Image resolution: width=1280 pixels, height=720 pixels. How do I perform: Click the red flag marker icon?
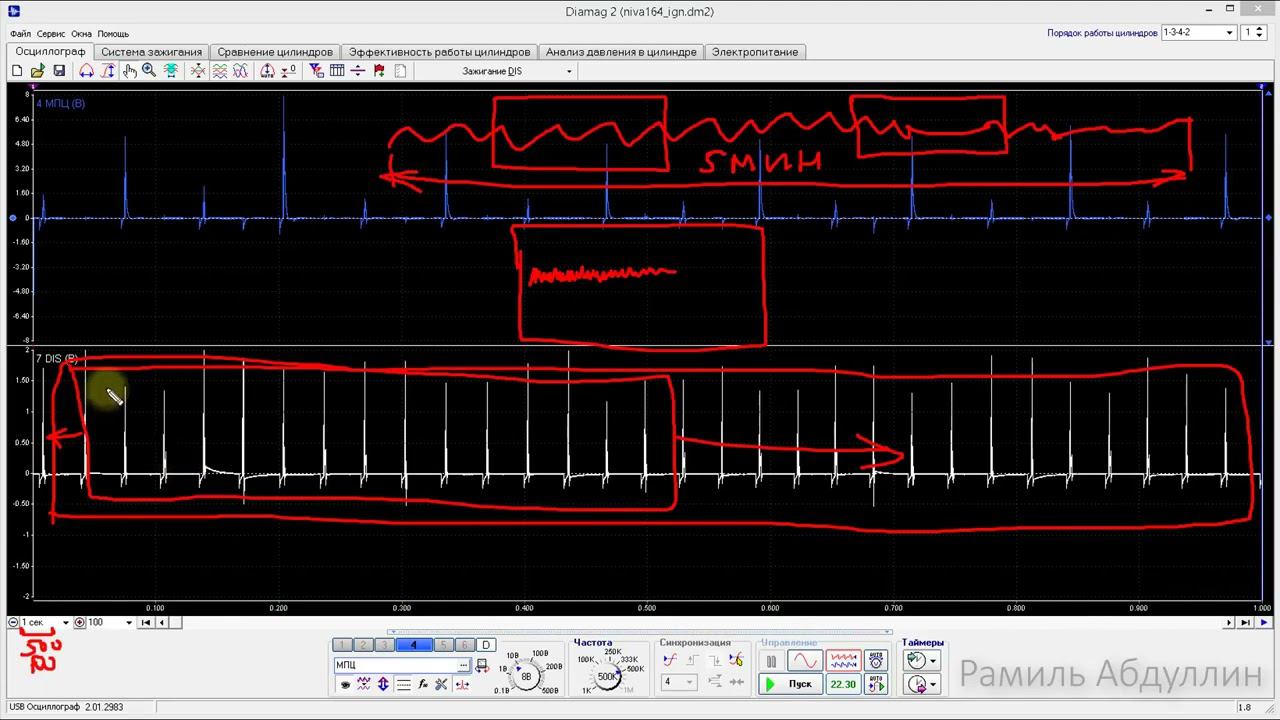click(379, 71)
